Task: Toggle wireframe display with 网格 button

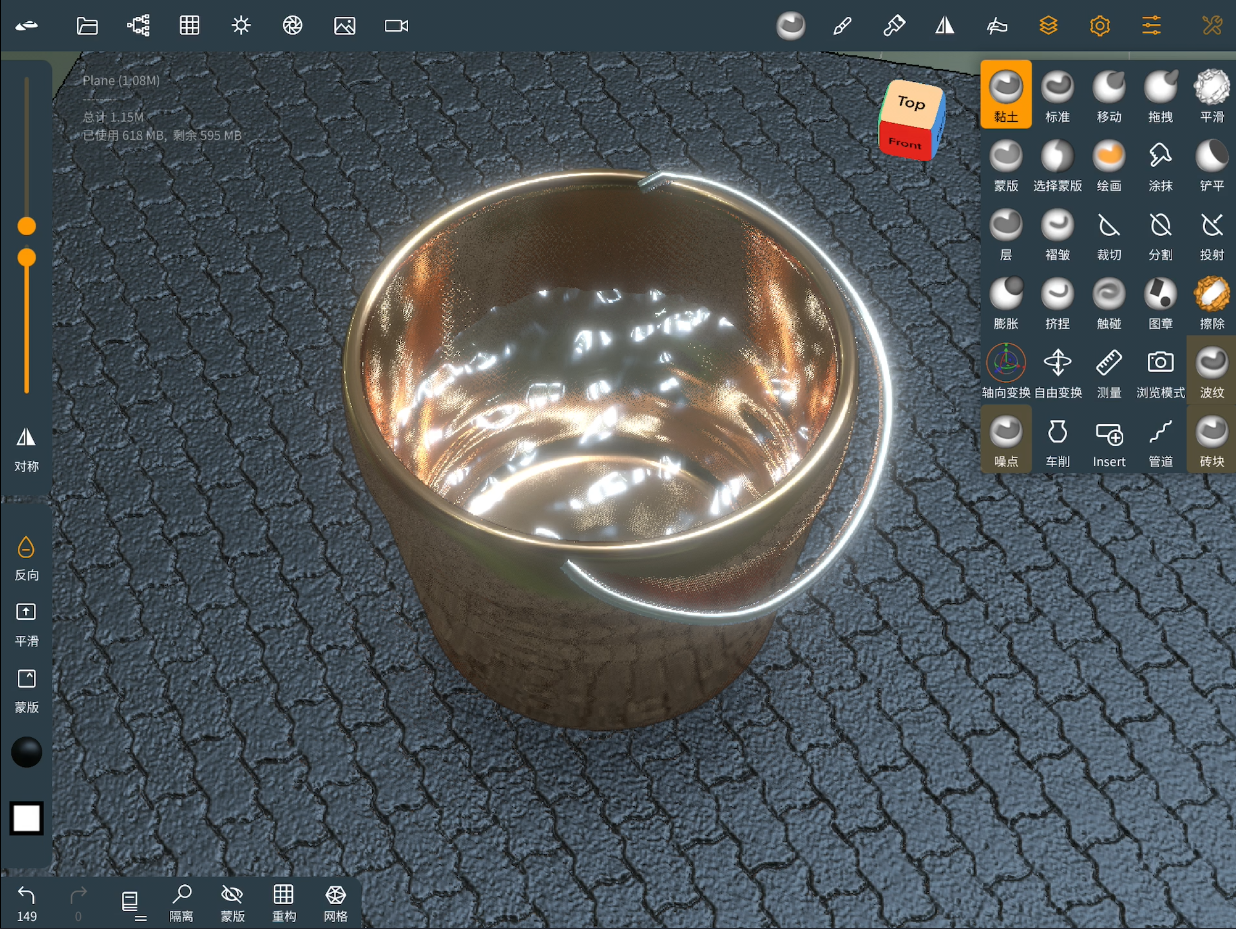Action: click(x=335, y=901)
